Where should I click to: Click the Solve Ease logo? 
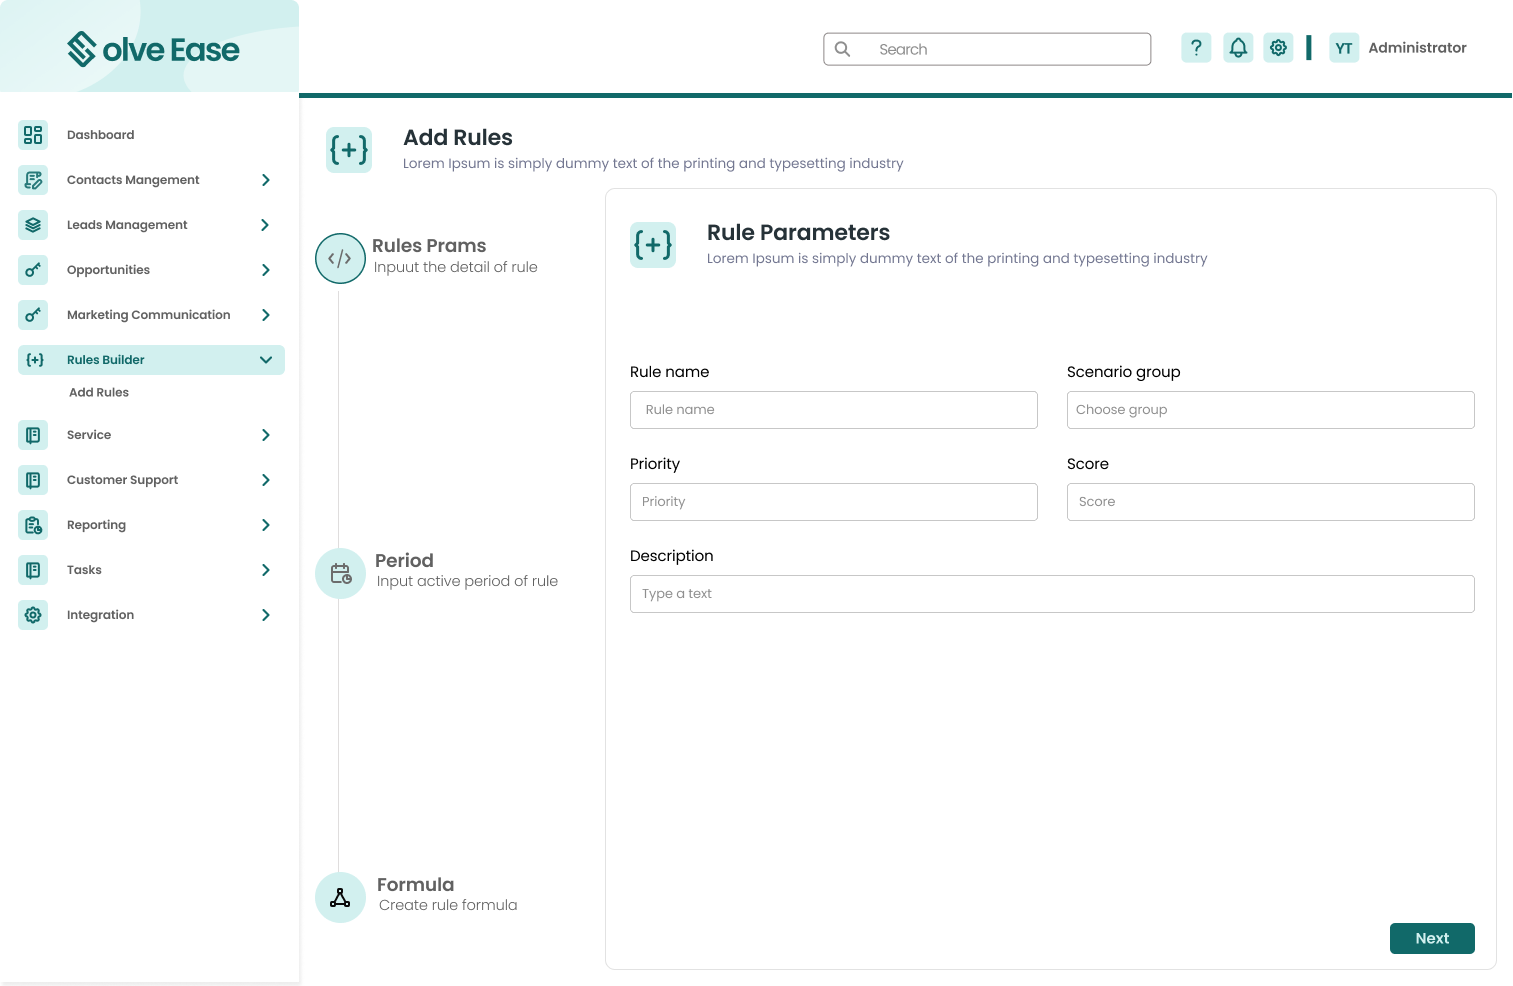click(153, 49)
